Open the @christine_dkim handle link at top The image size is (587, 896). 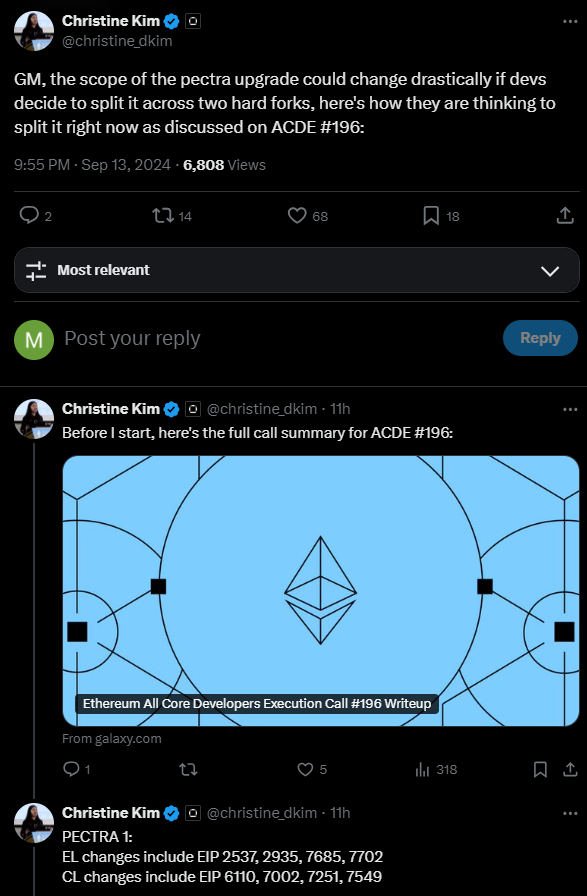(117, 41)
